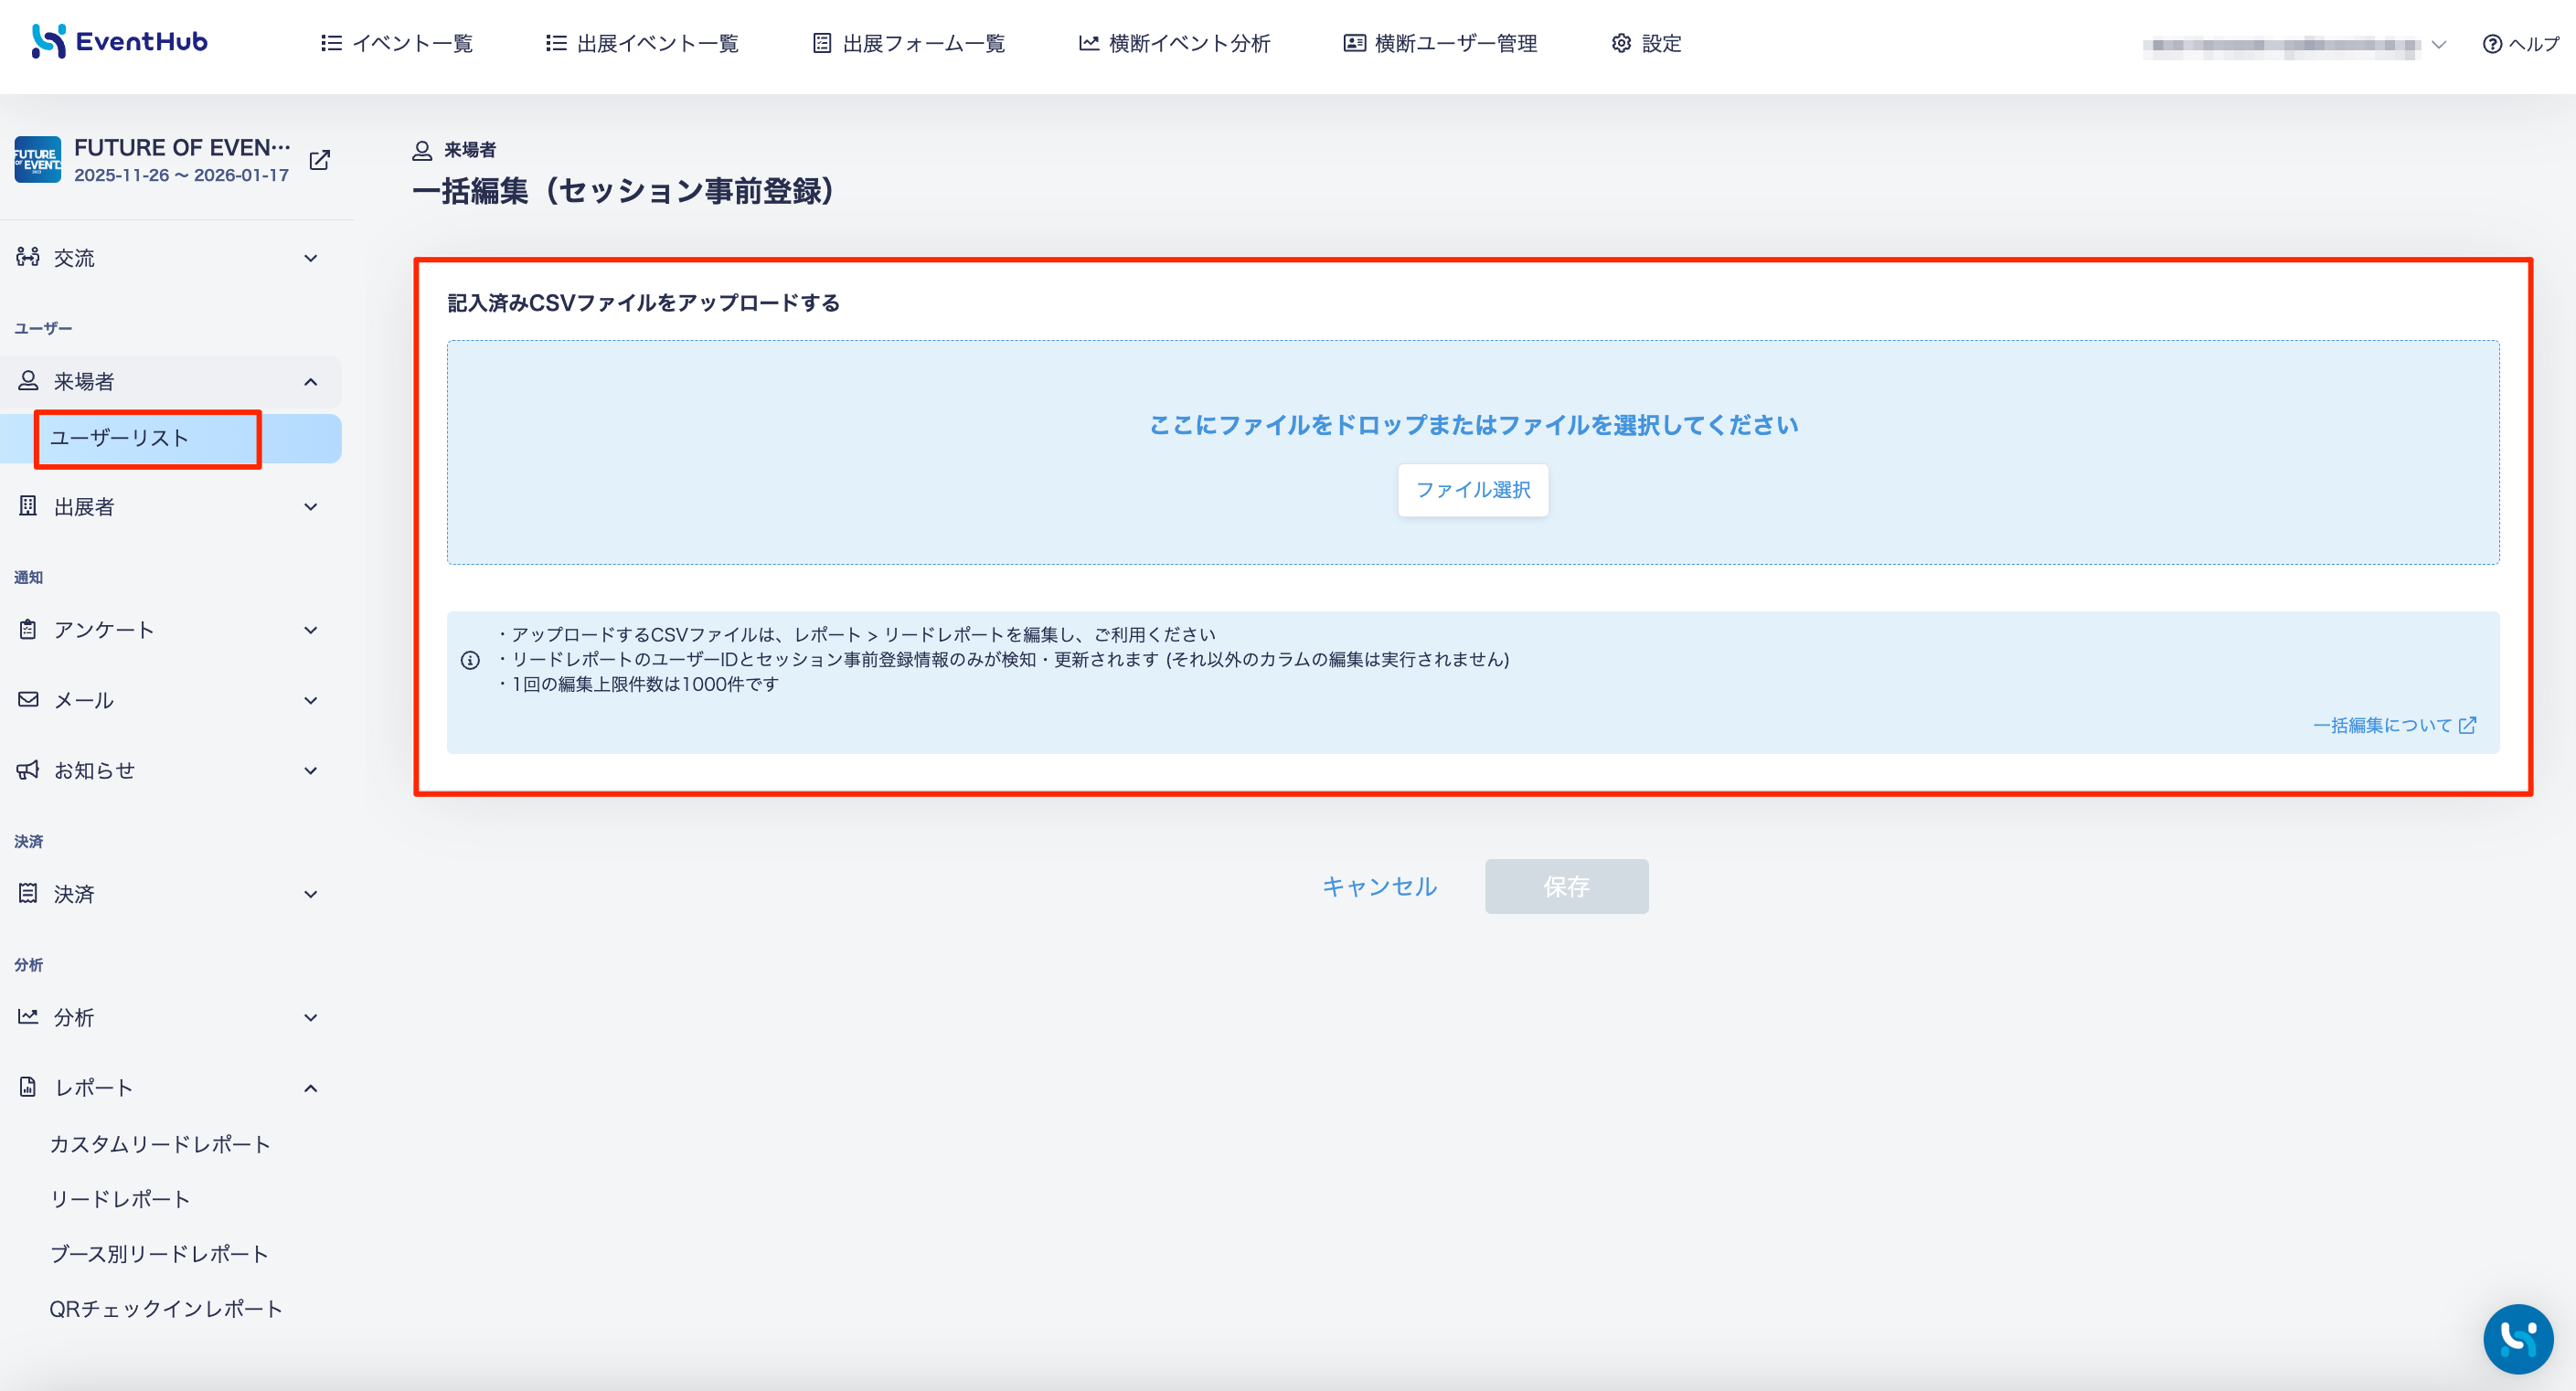The width and height of the screenshot is (2576, 1391).
Task: Open リードレポート in sidebar
Action: [x=120, y=1199]
